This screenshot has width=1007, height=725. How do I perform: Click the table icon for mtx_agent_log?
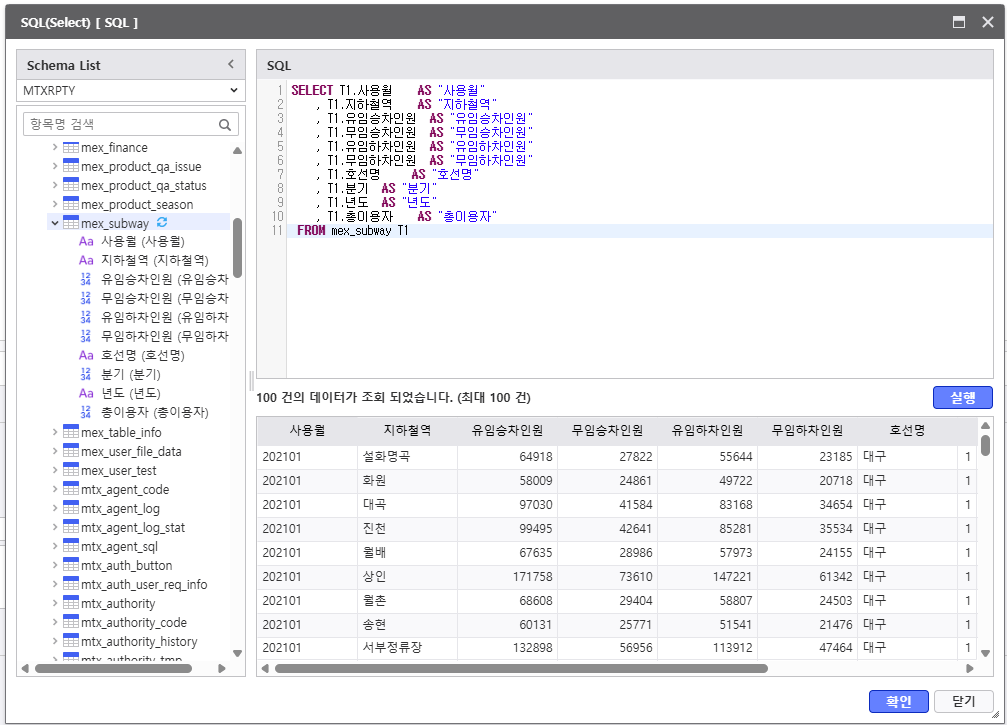coord(71,509)
